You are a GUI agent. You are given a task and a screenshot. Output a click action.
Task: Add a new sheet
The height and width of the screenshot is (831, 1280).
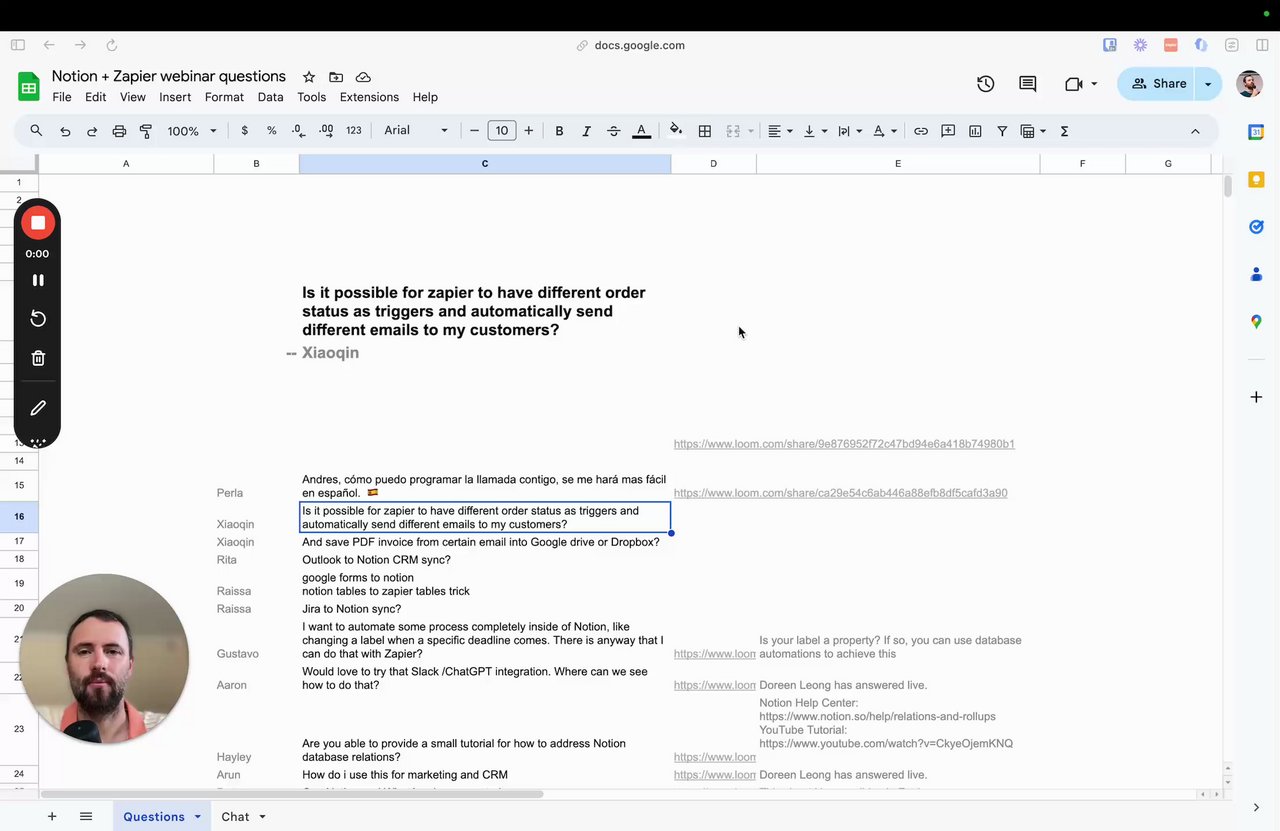52,817
